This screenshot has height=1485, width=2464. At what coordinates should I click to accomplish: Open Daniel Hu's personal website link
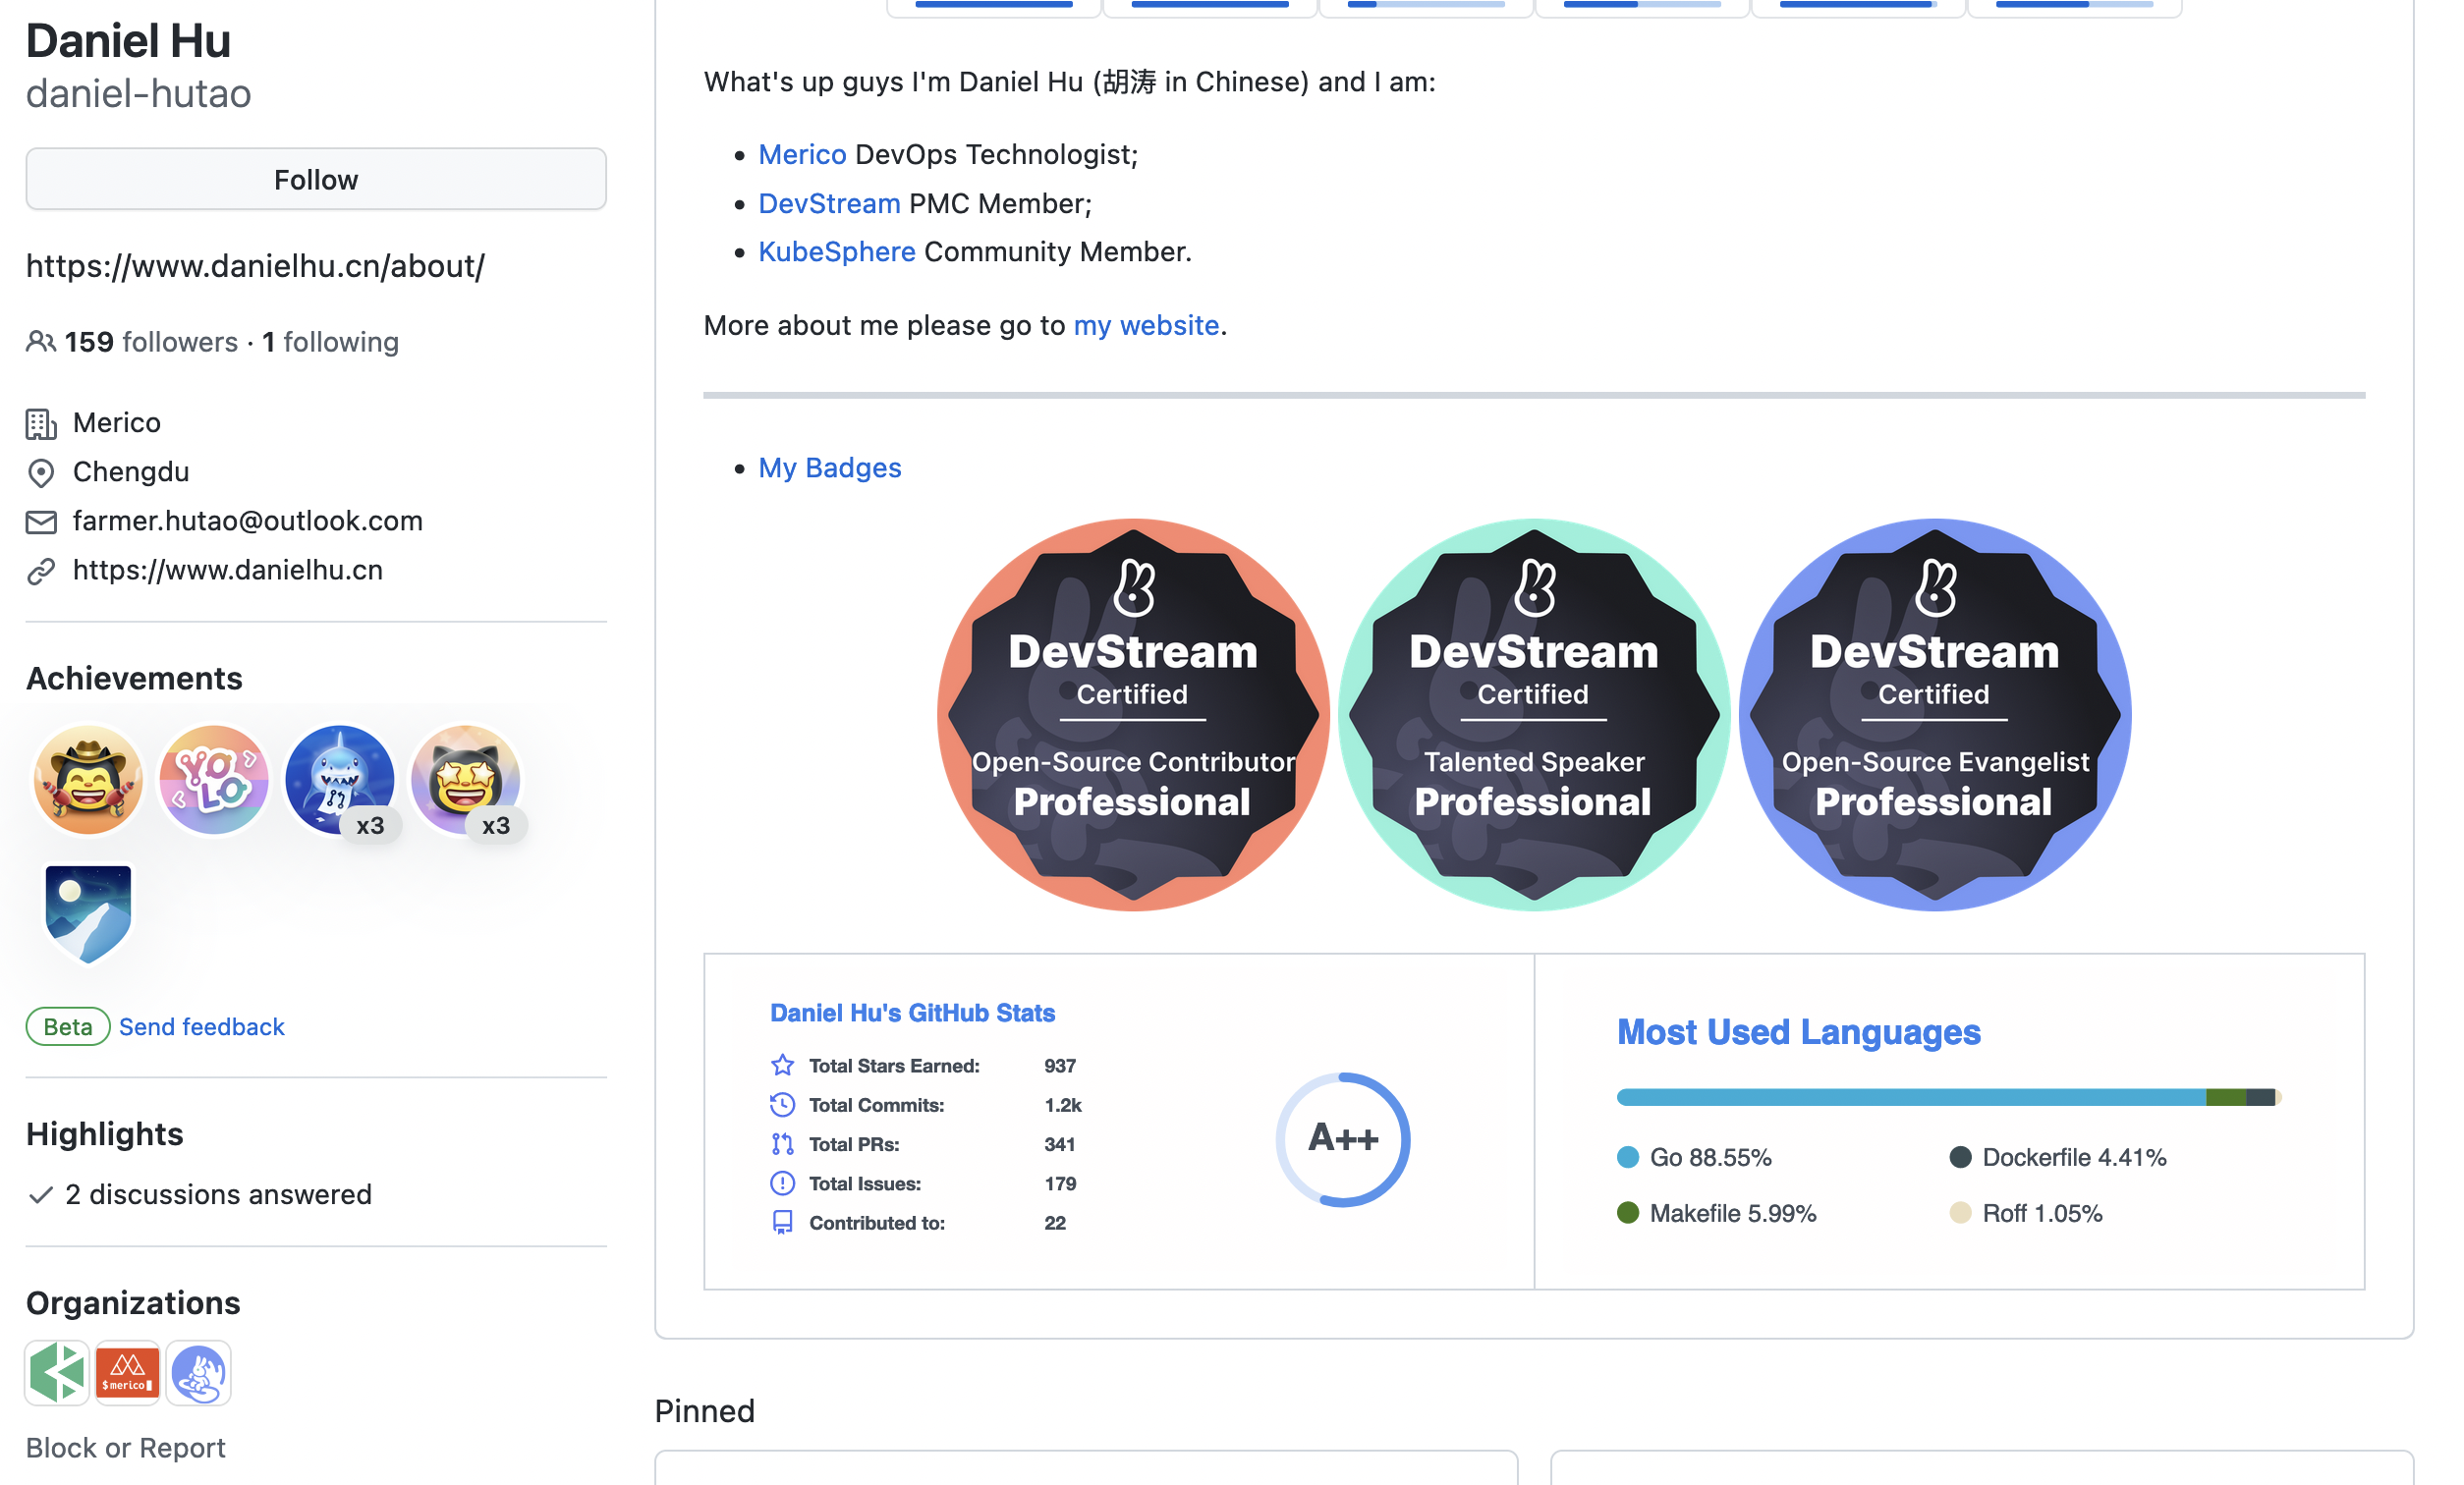225,570
